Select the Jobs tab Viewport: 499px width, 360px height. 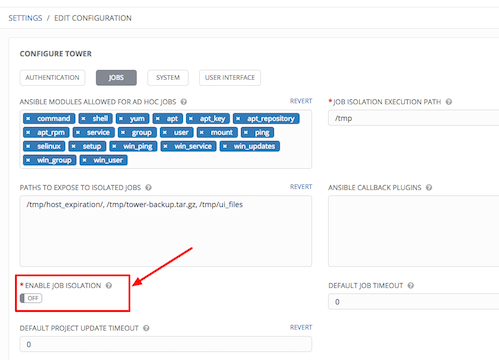(116, 78)
